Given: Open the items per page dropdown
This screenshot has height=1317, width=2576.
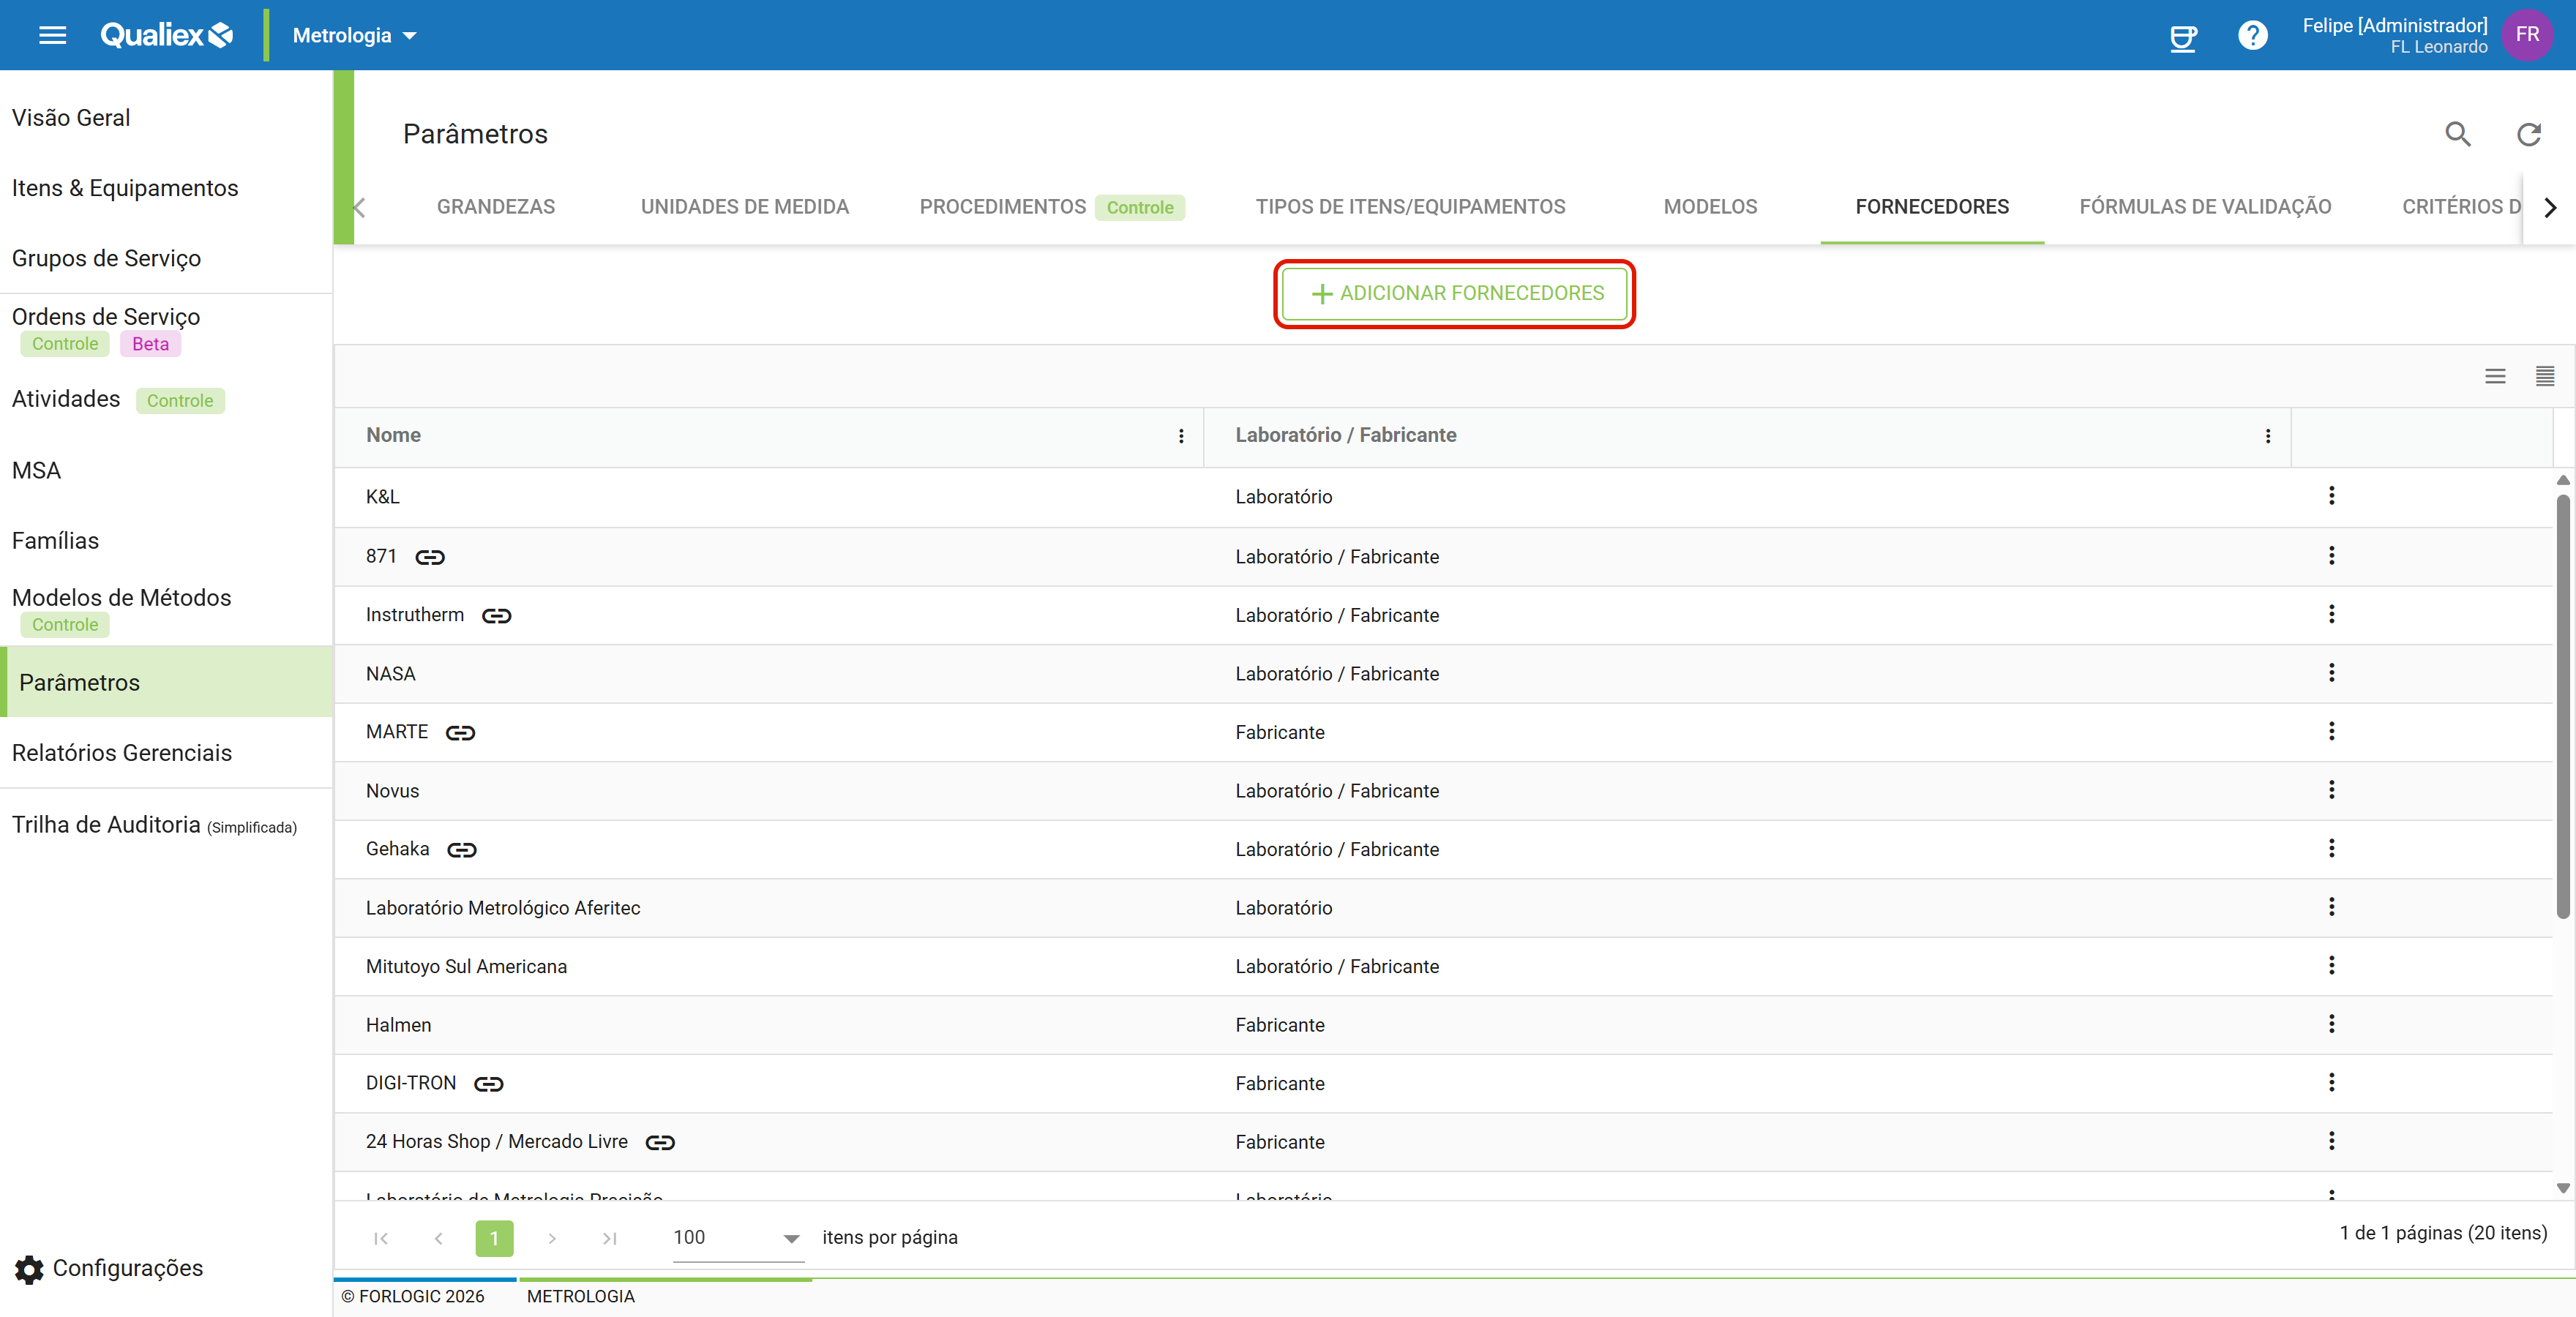Looking at the screenshot, I should [x=738, y=1238].
